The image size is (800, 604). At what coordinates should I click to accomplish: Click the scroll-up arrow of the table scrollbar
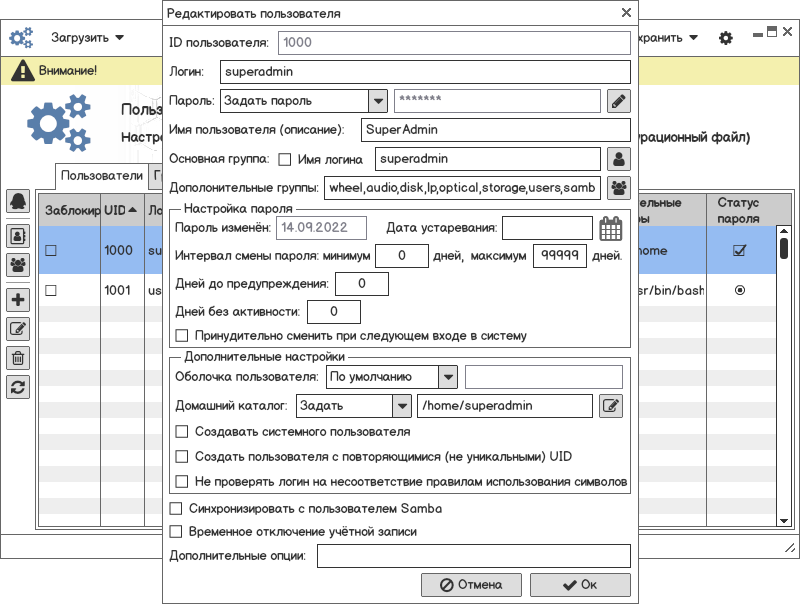[784, 232]
